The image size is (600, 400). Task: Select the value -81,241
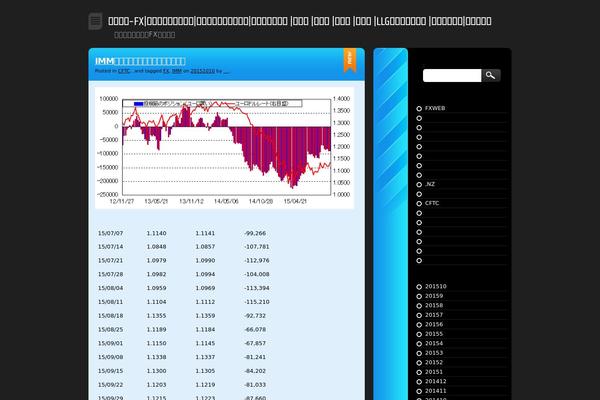coord(255,357)
